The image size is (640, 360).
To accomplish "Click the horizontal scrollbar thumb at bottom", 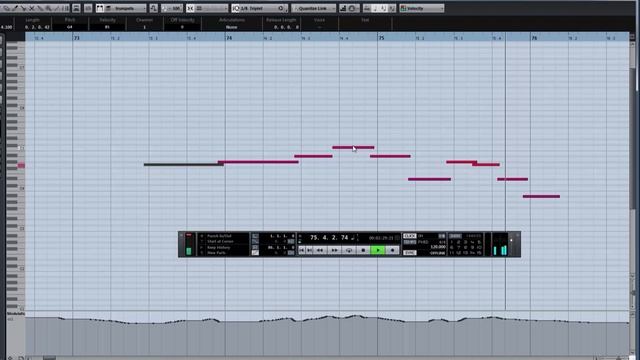I will (49, 358).
